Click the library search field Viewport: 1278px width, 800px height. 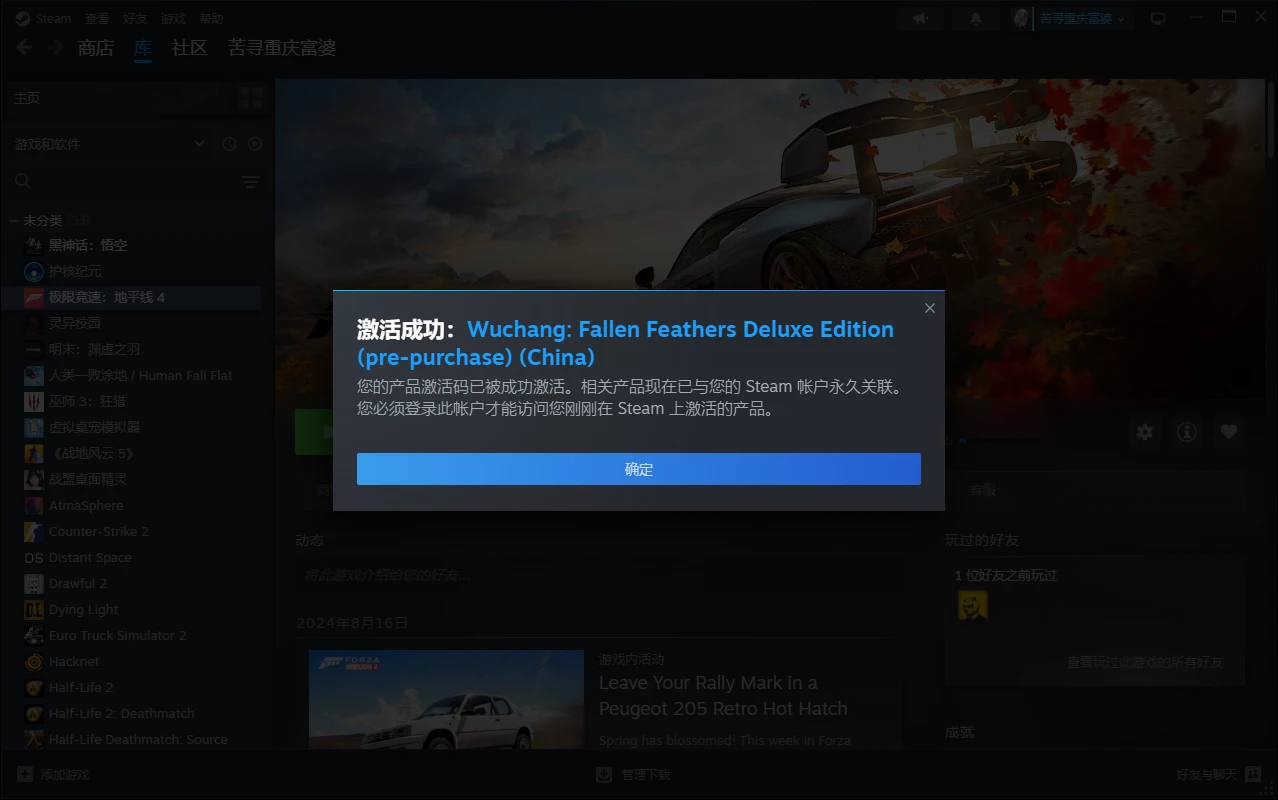tap(120, 182)
